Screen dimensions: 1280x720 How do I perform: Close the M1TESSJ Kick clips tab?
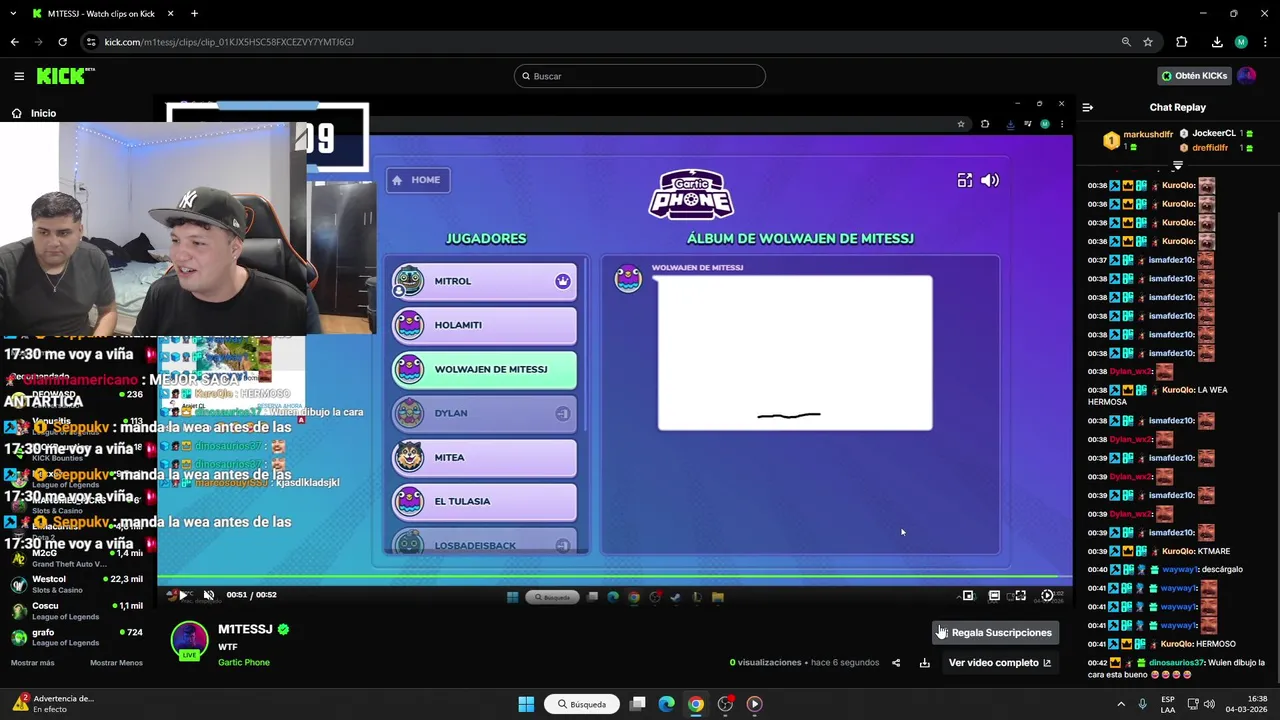(x=170, y=14)
